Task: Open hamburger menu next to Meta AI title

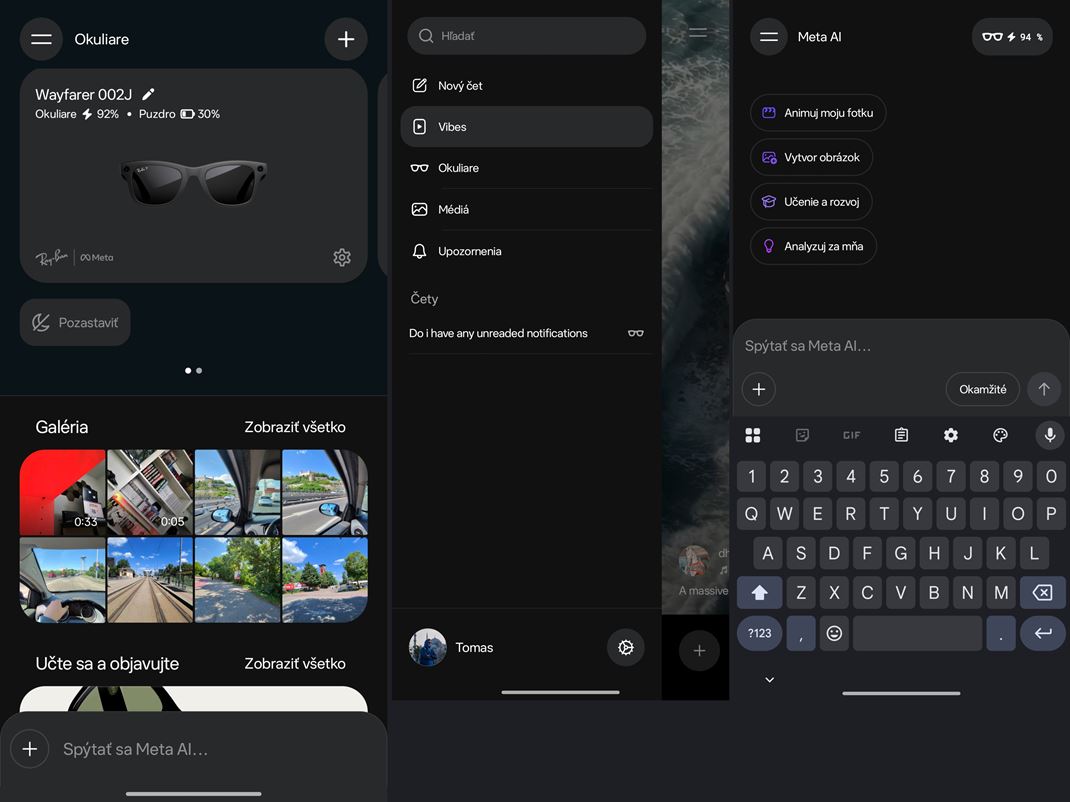Action: click(x=768, y=37)
